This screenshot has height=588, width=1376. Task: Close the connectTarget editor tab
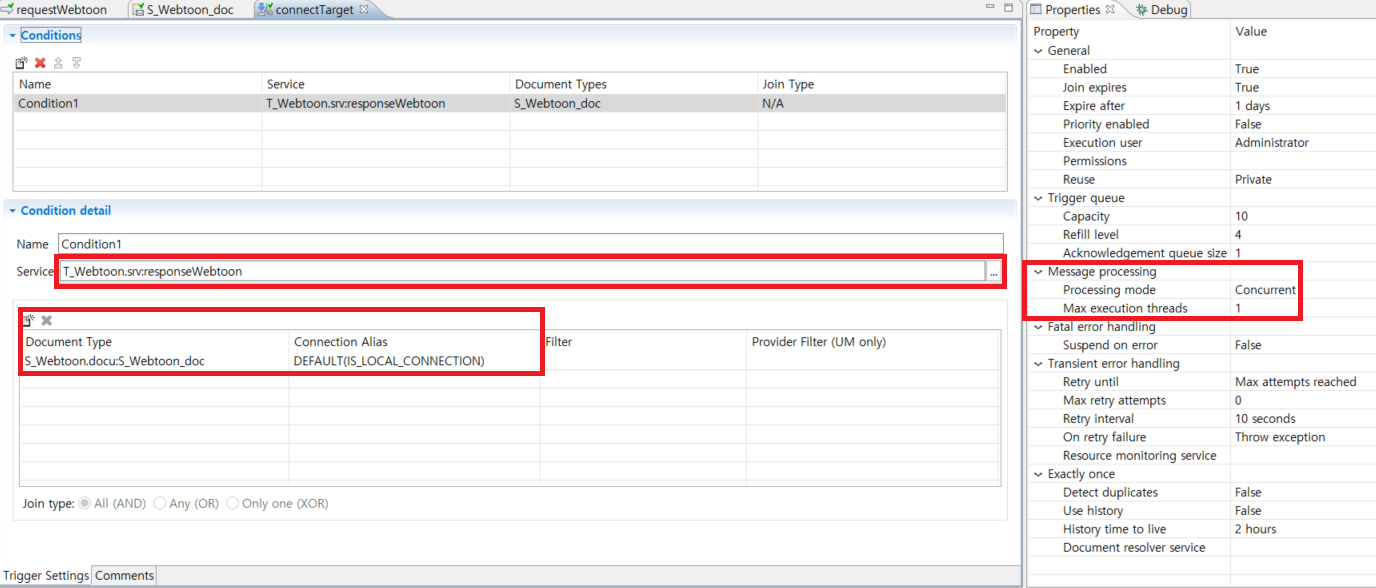(364, 9)
